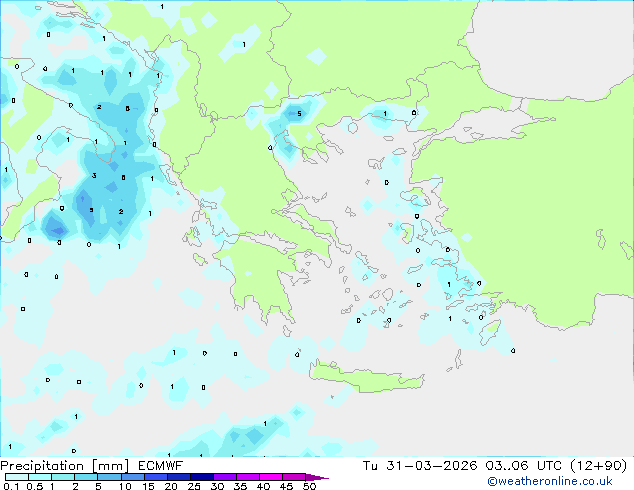The width and height of the screenshot is (634, 490).
Task: Pick the legend swatch between 15 and 20
Action: click(x=156, y=477)
